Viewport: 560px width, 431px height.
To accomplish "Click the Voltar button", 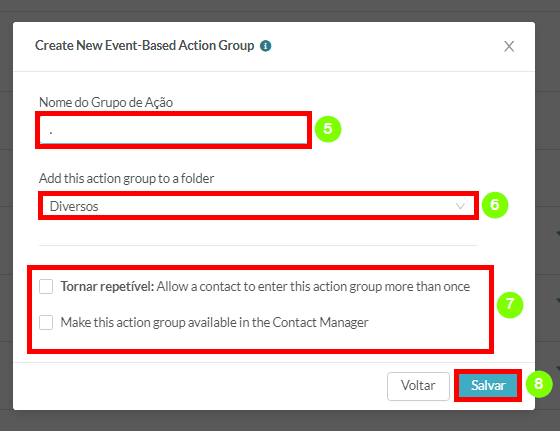I will (x=418, y=386).
